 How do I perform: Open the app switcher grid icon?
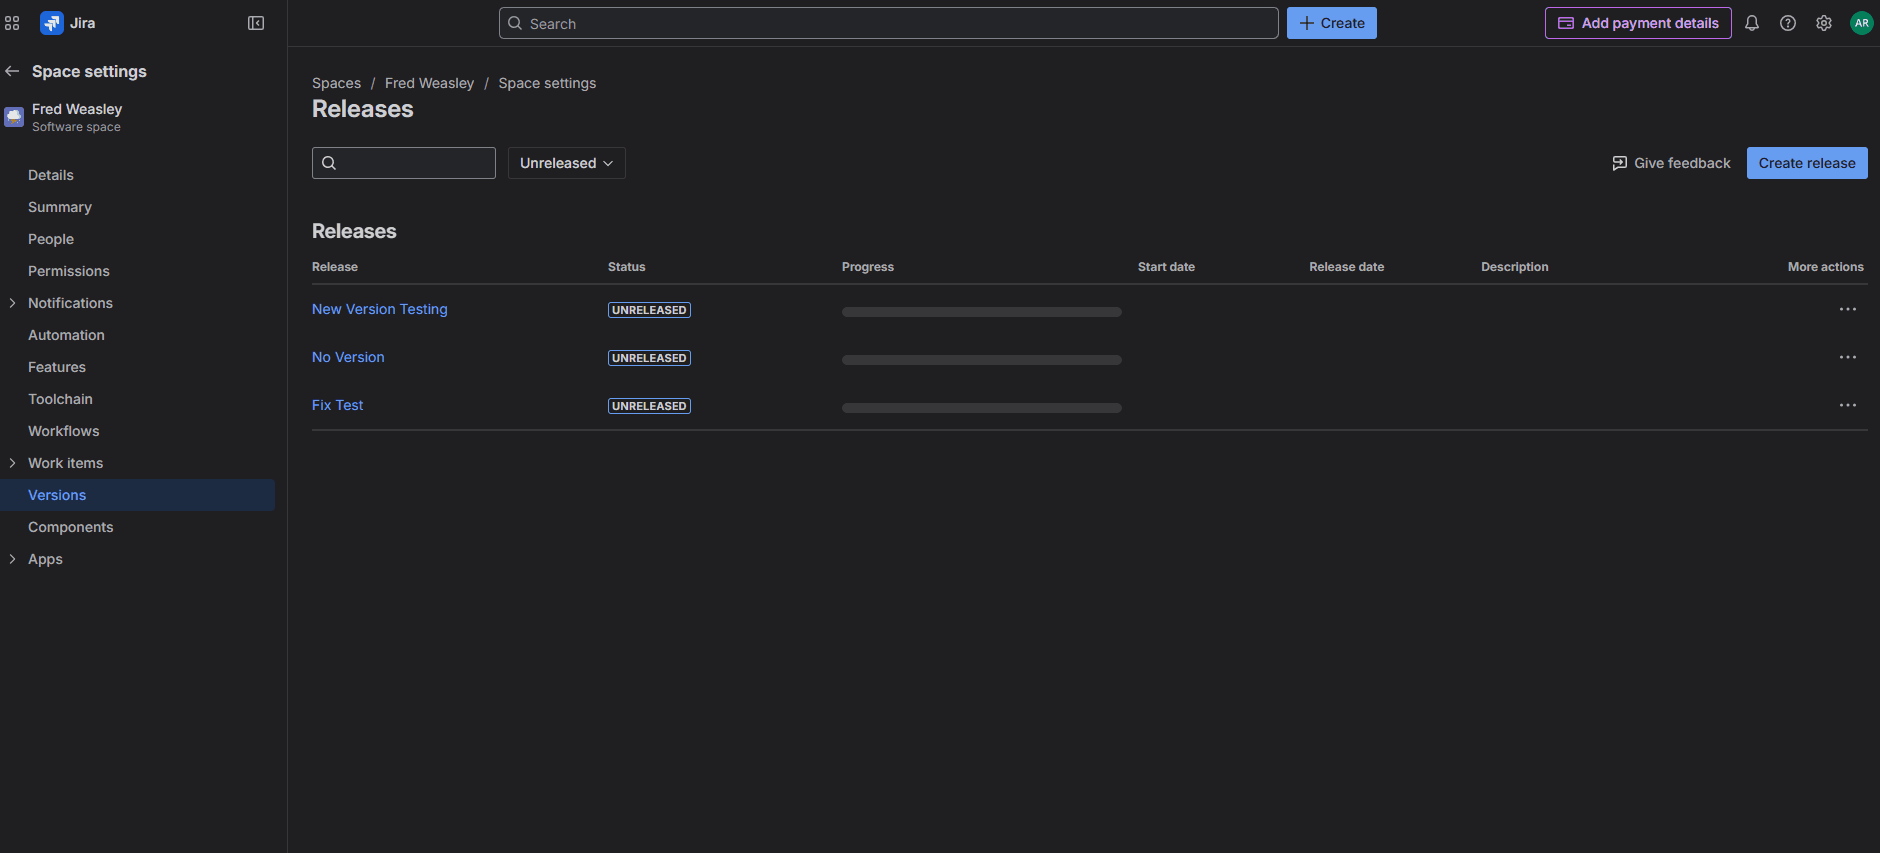[12, 23]
